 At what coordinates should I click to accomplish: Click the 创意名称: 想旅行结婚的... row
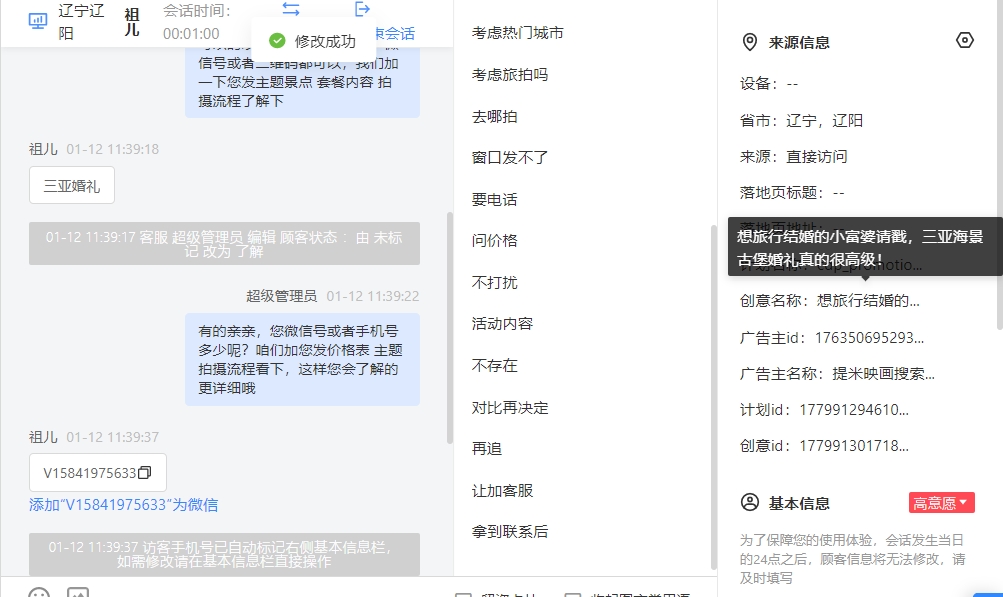click(x=830, y=301)
